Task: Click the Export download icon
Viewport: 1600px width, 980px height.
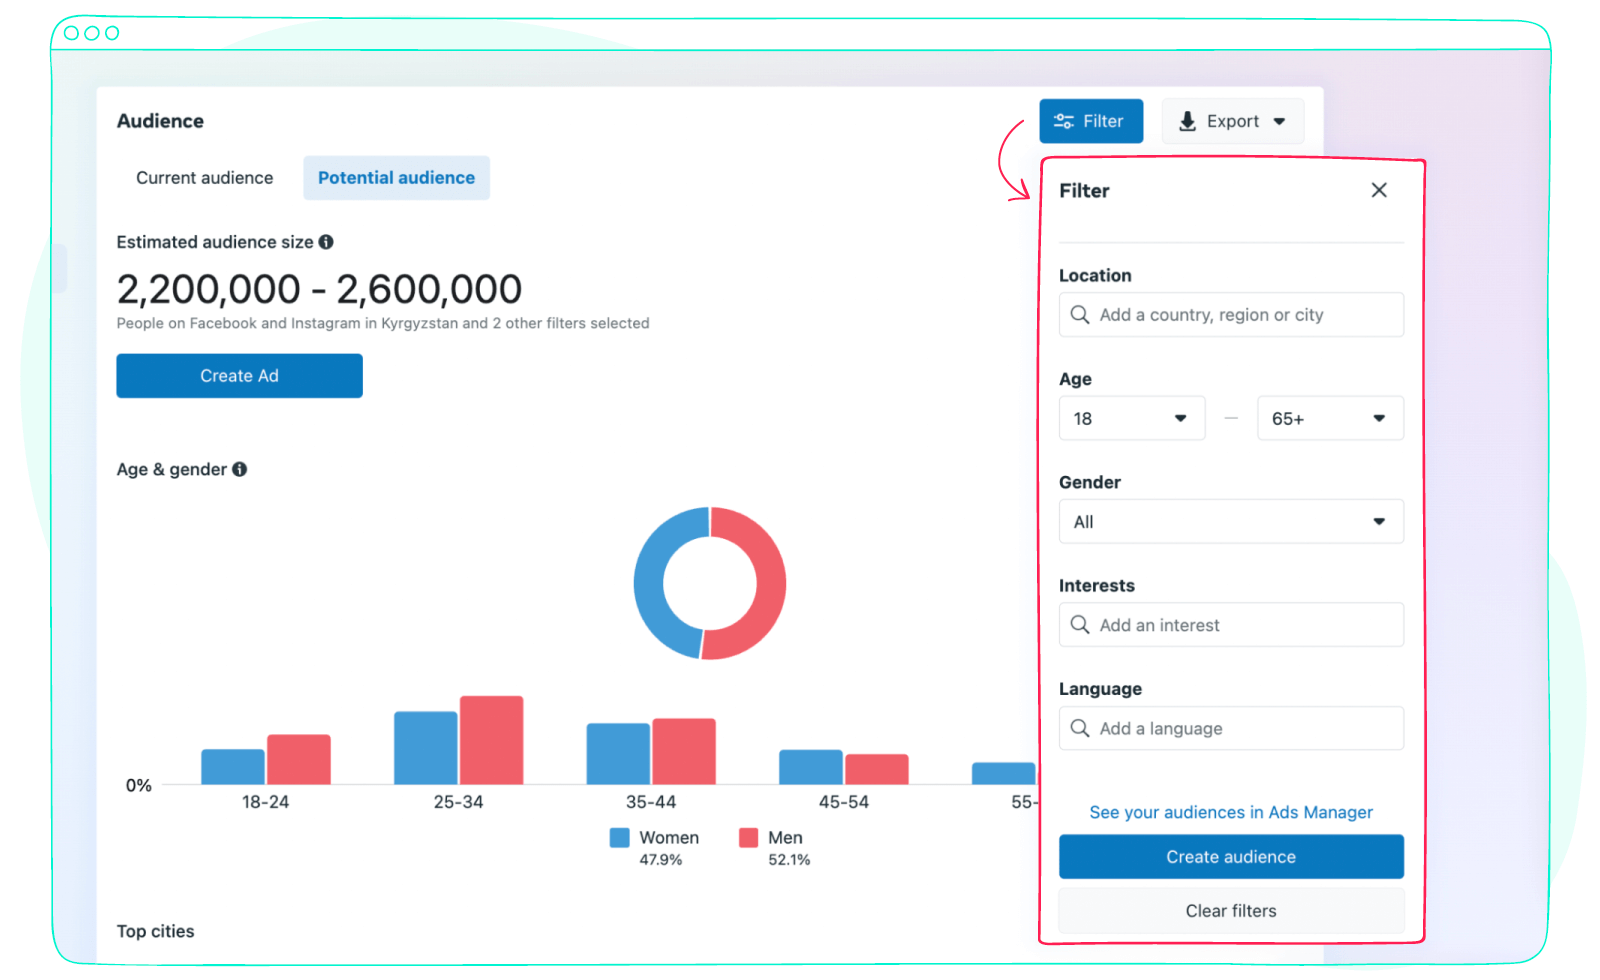Action: pos(1187,121)
